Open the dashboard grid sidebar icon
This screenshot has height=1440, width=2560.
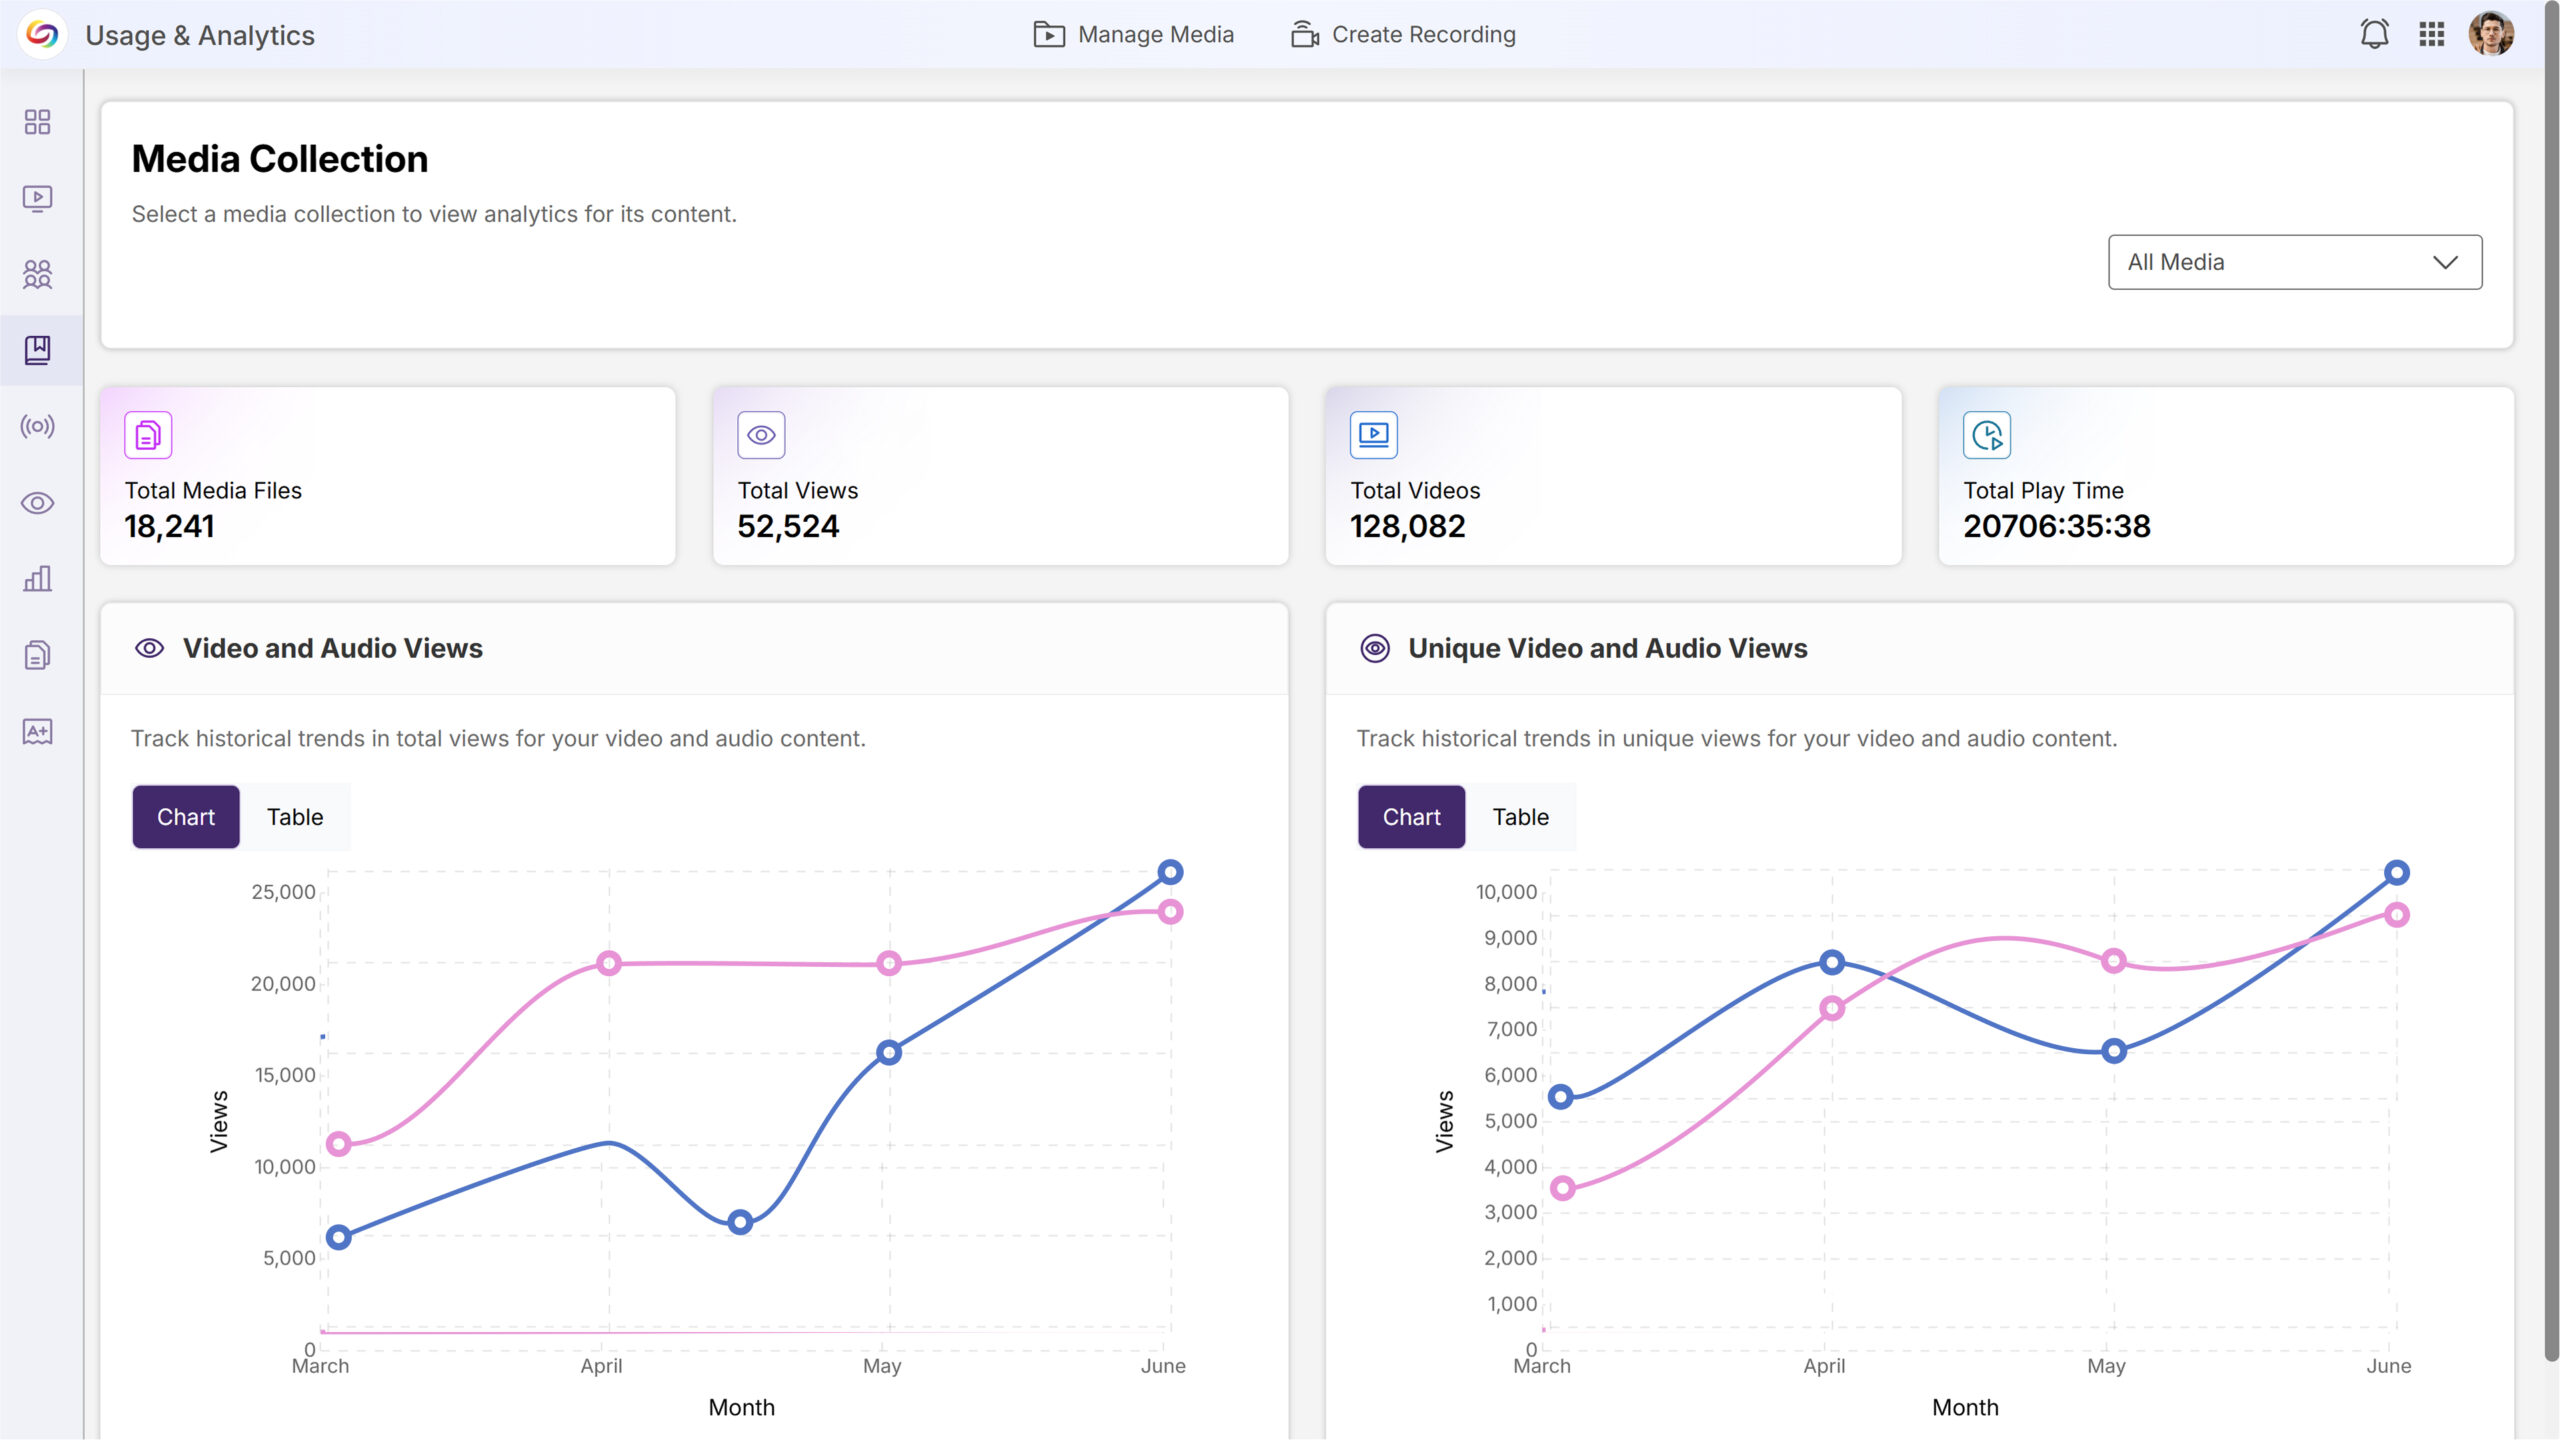click(x=37, y=122)
